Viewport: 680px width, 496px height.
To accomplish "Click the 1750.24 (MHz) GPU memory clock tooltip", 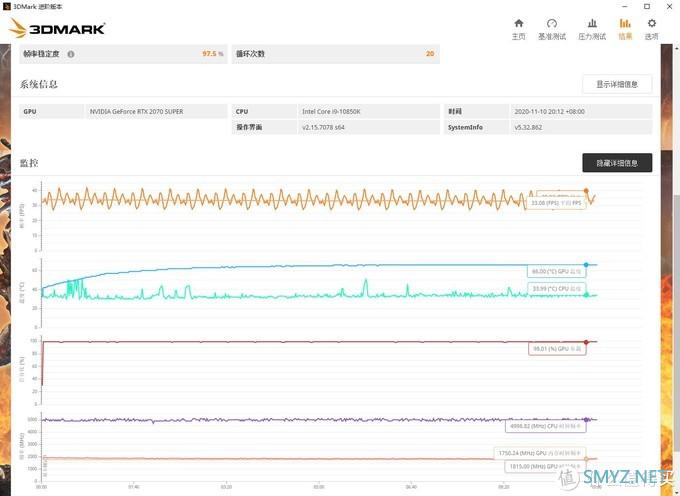I will coord(540,453).
